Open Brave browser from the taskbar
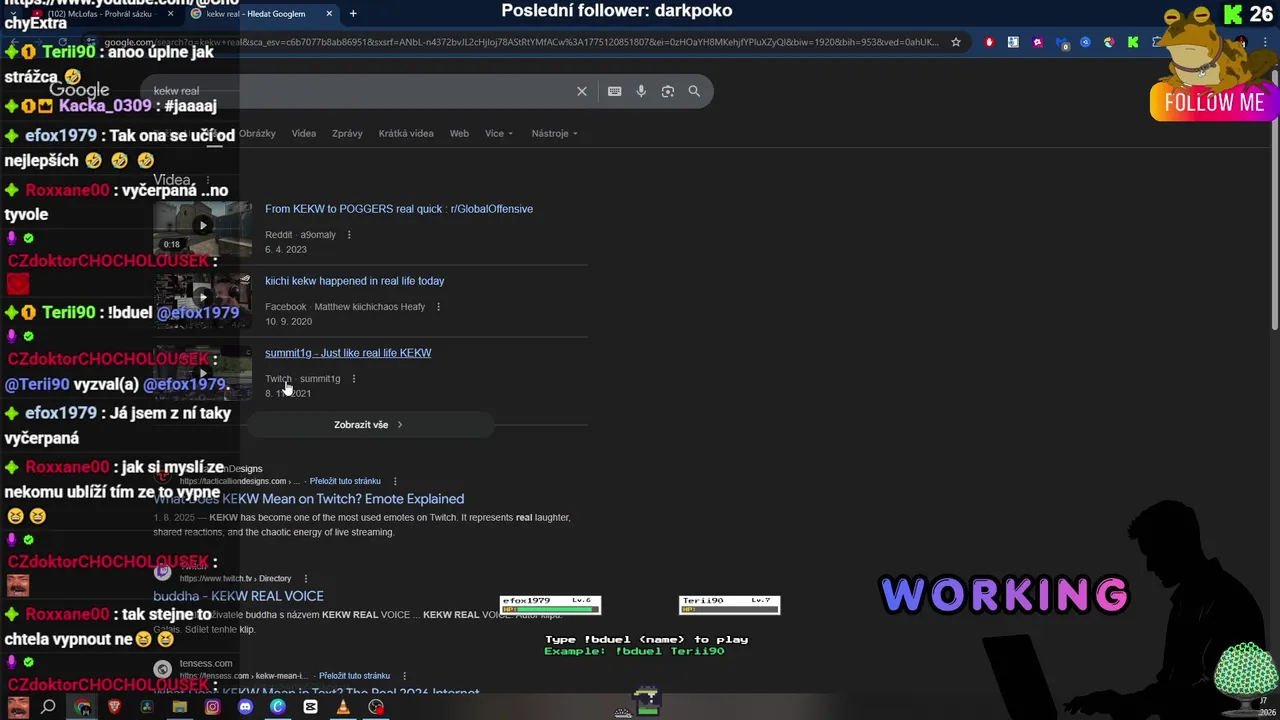 pos(114,707)
